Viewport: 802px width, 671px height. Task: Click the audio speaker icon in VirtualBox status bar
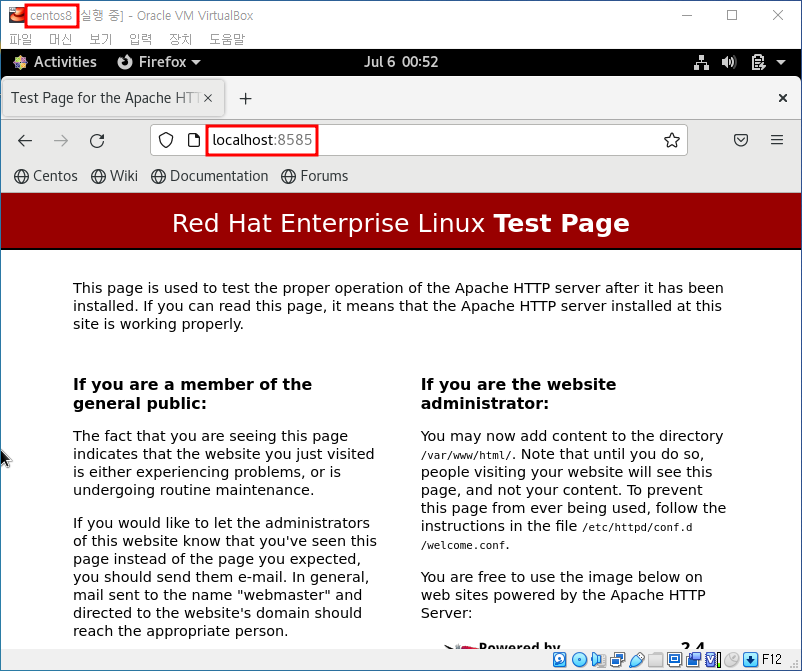click(598, 660)
